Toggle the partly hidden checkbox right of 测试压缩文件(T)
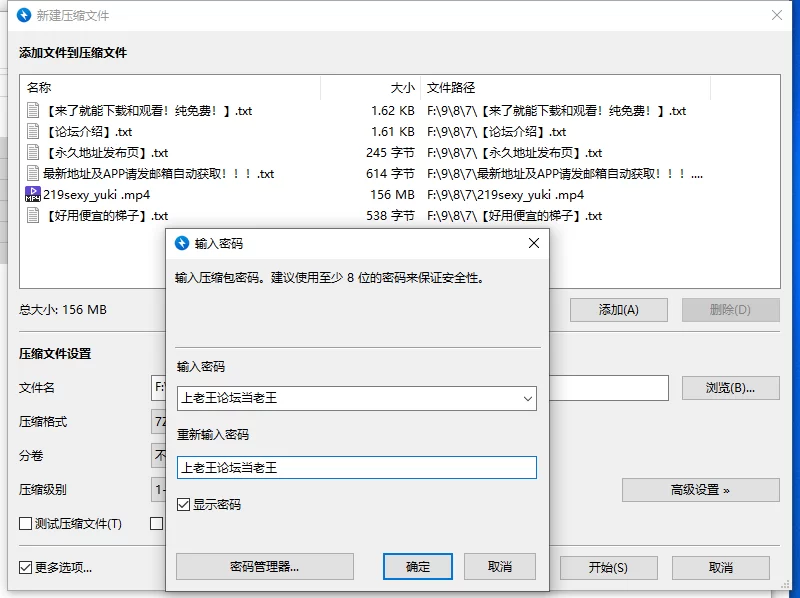The image size is (800, 598). [157, 524]
